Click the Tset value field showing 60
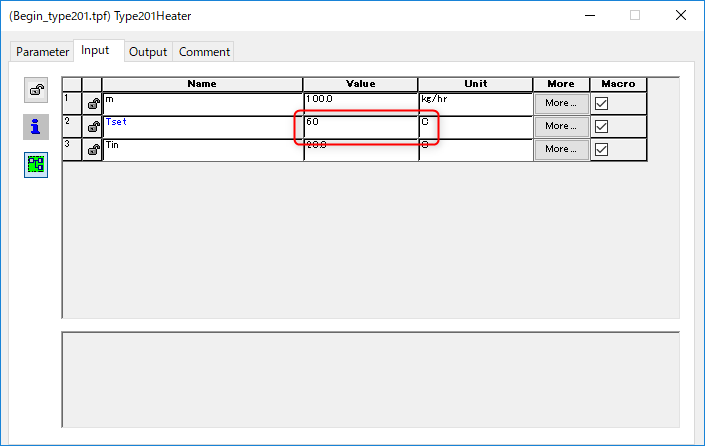 [360, 127]
